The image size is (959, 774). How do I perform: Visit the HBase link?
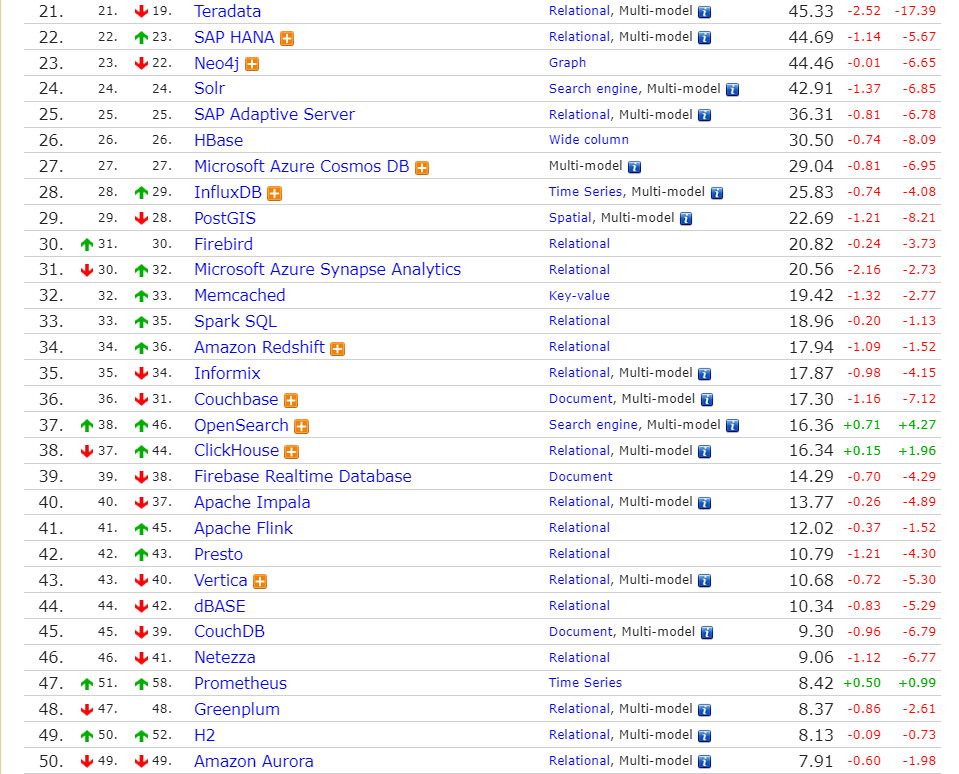(218, 141)
